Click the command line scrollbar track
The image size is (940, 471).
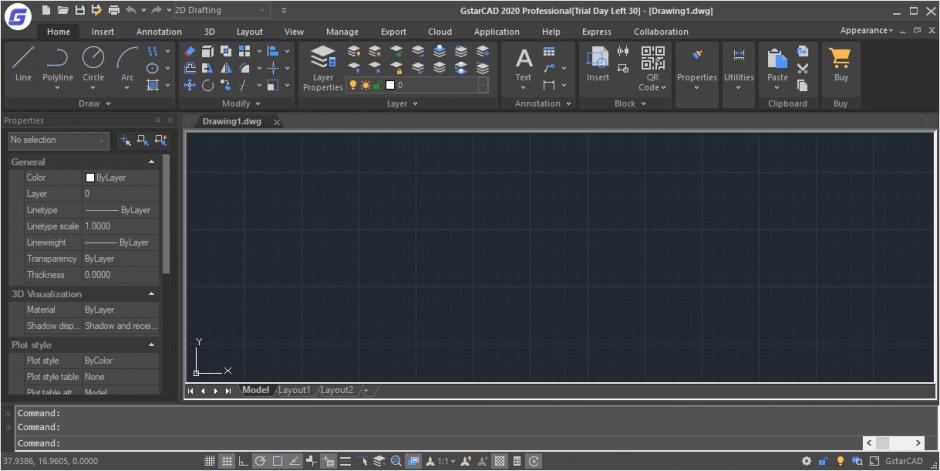click(894, 443)
